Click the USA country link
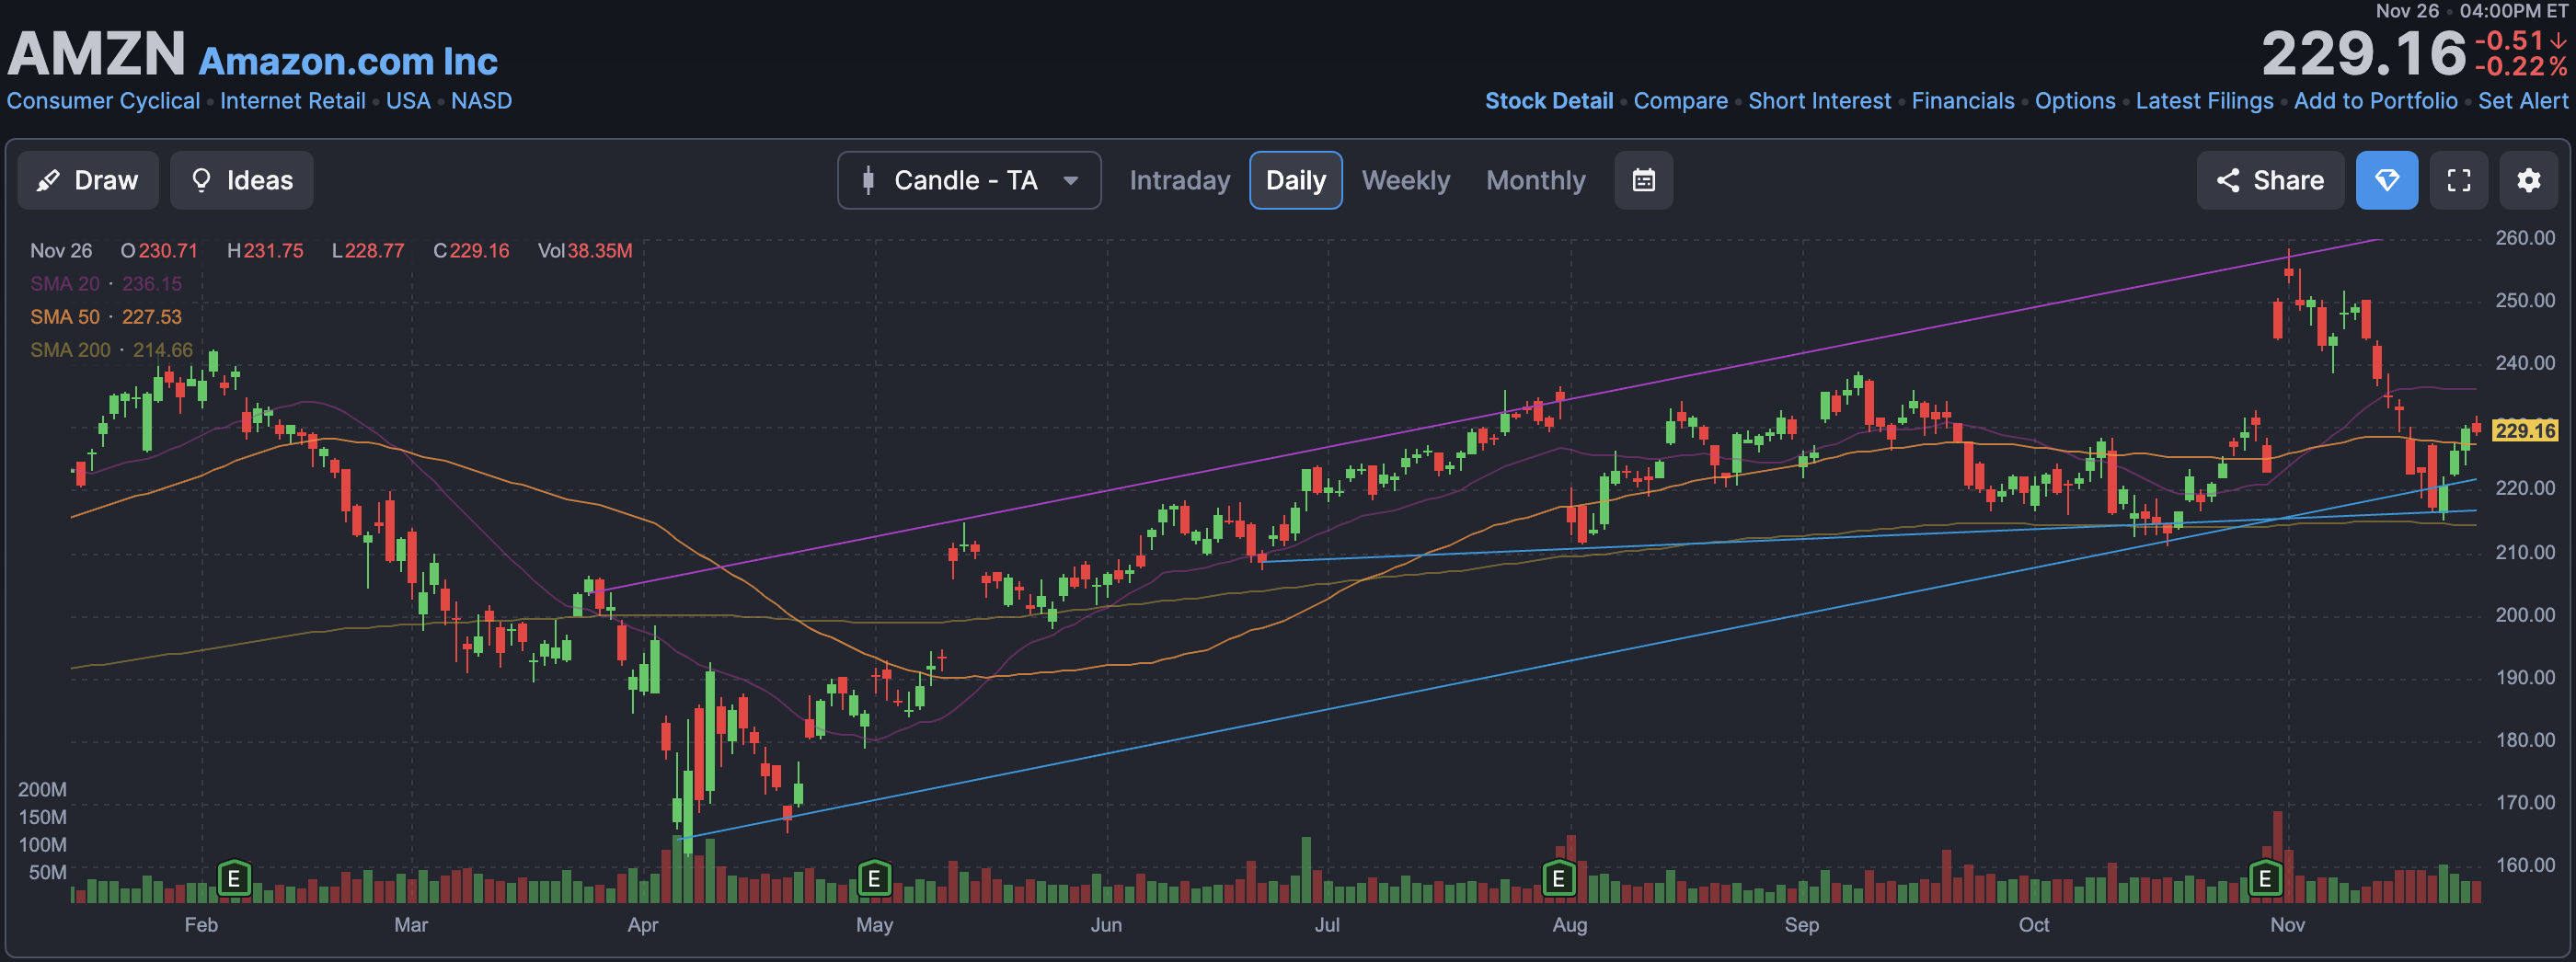This screenshot has width=2576, height=962. (408, 101)
